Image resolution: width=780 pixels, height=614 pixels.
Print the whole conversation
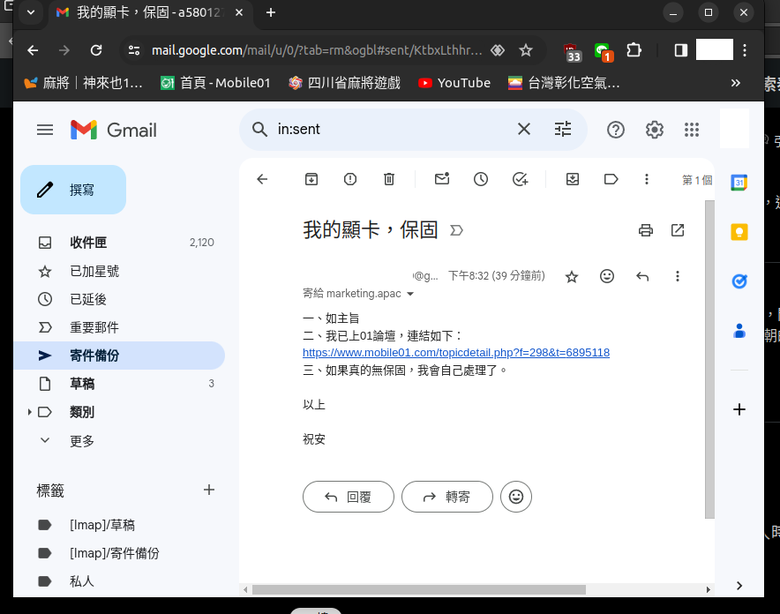pos(646,230)
